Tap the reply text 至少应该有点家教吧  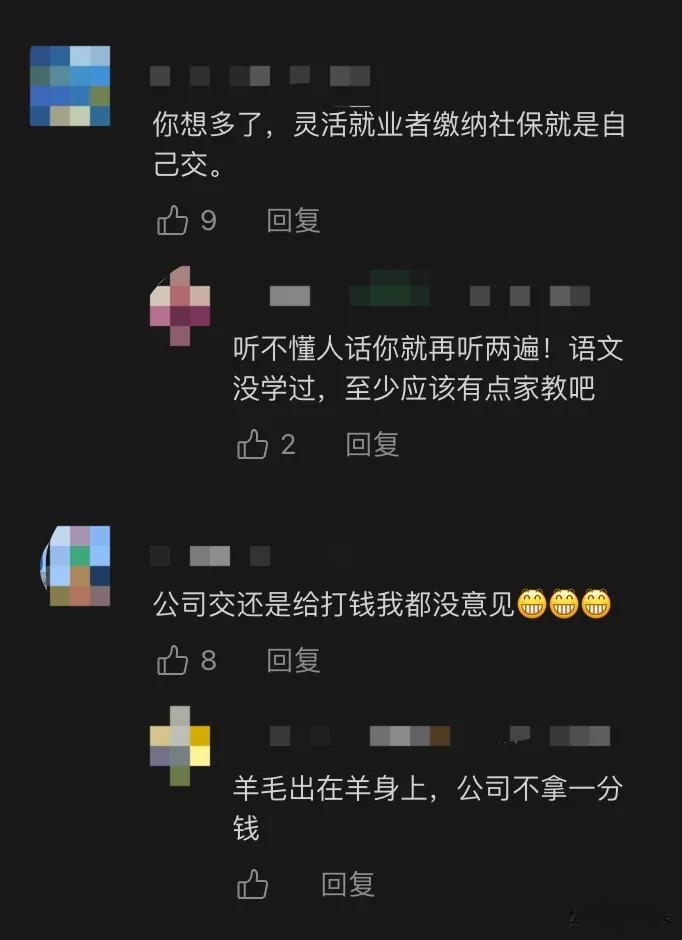pos(470,388)
